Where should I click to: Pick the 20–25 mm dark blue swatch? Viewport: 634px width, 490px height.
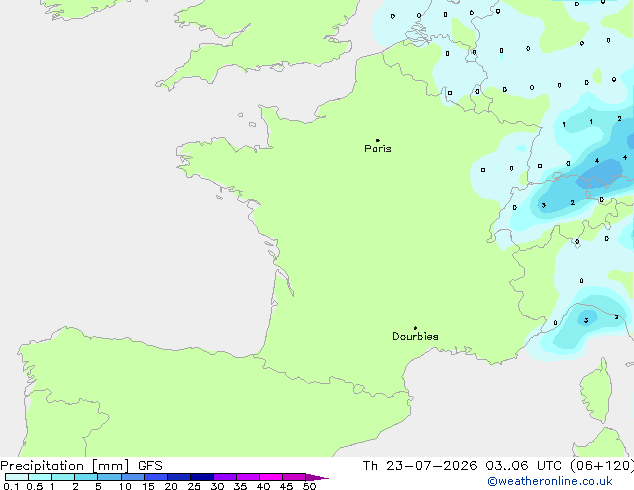coord(179,477)
